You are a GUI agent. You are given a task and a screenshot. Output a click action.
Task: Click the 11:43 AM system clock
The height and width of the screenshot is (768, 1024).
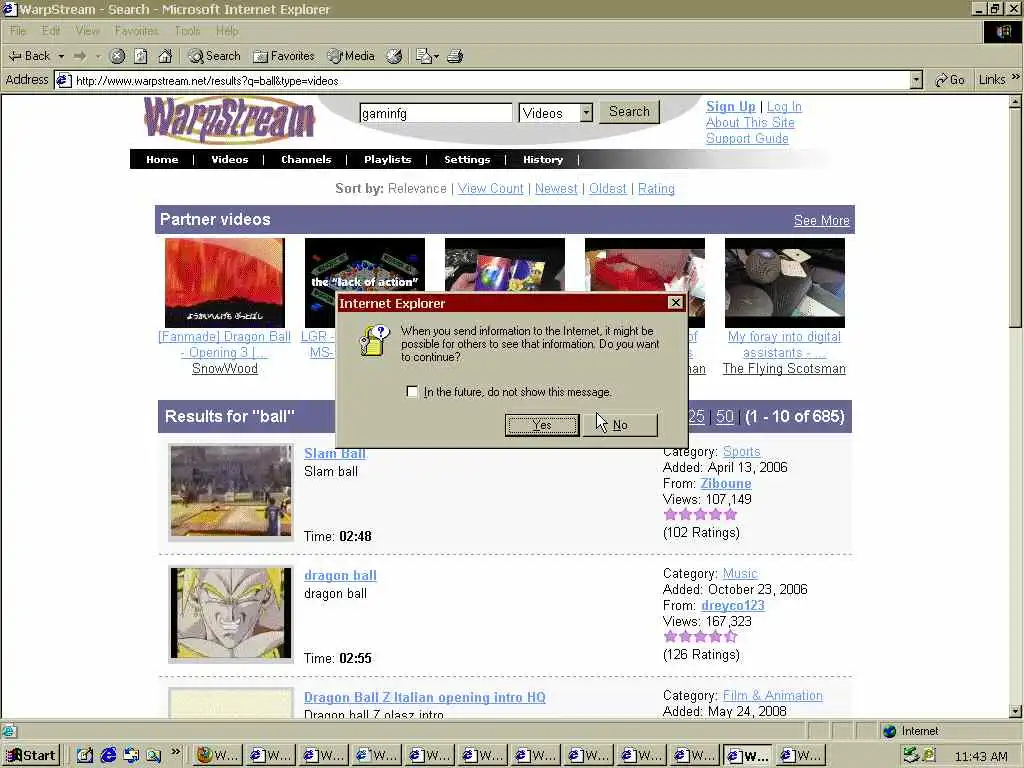(981, 756)
